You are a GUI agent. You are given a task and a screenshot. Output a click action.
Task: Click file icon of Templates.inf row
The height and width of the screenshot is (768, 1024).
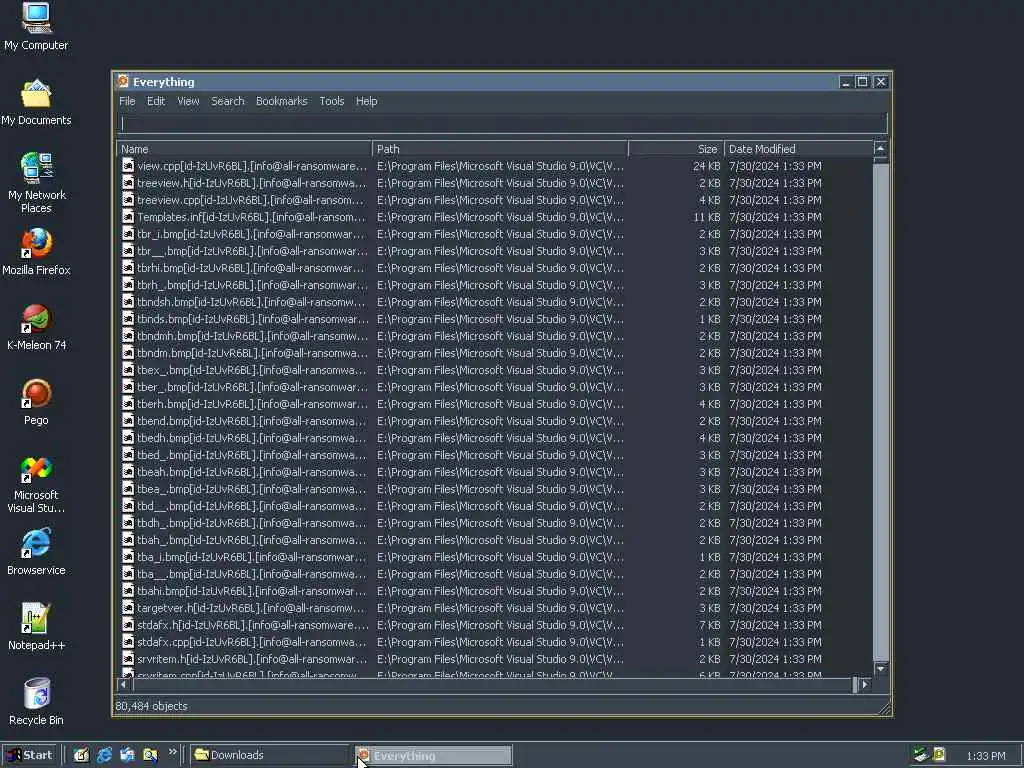pyautogui.click(x=129, y=217)
